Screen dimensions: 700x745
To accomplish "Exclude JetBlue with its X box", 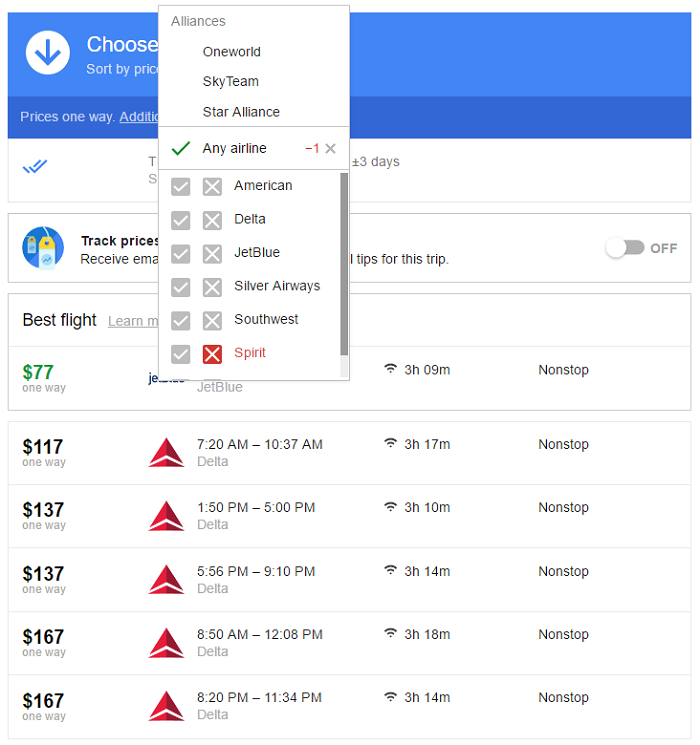I will pos(212,254).
